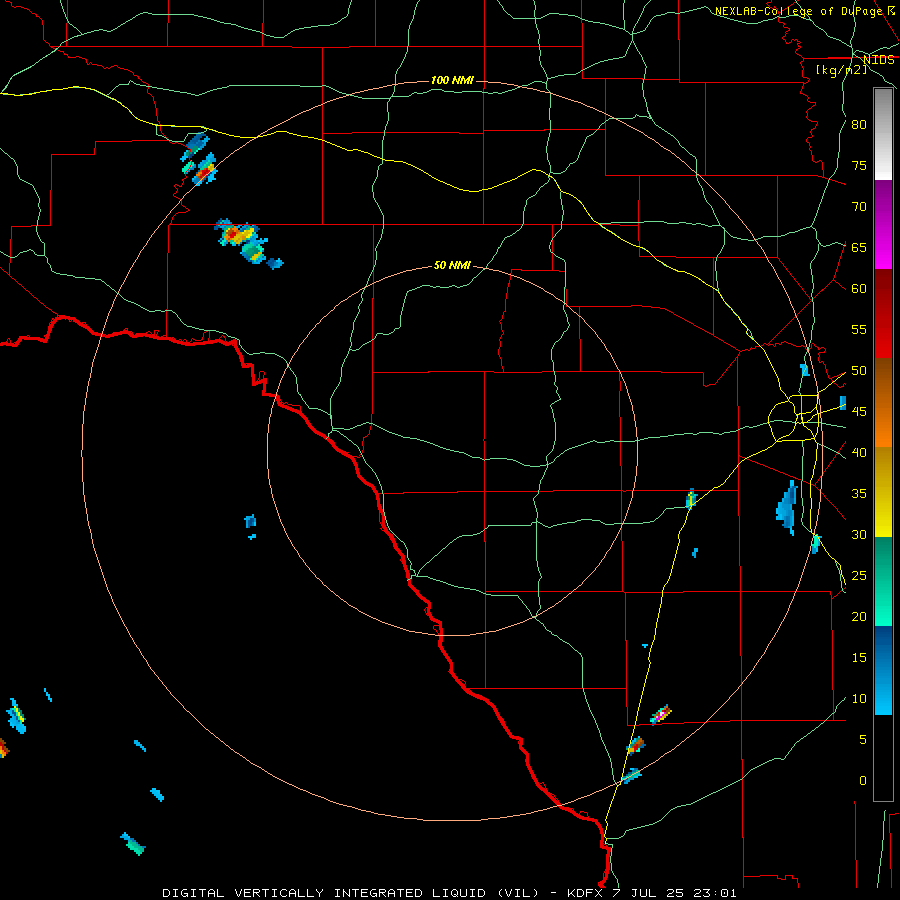Click the 65 value on the color scale
900x900 pixels.
[x=859, y=247]
